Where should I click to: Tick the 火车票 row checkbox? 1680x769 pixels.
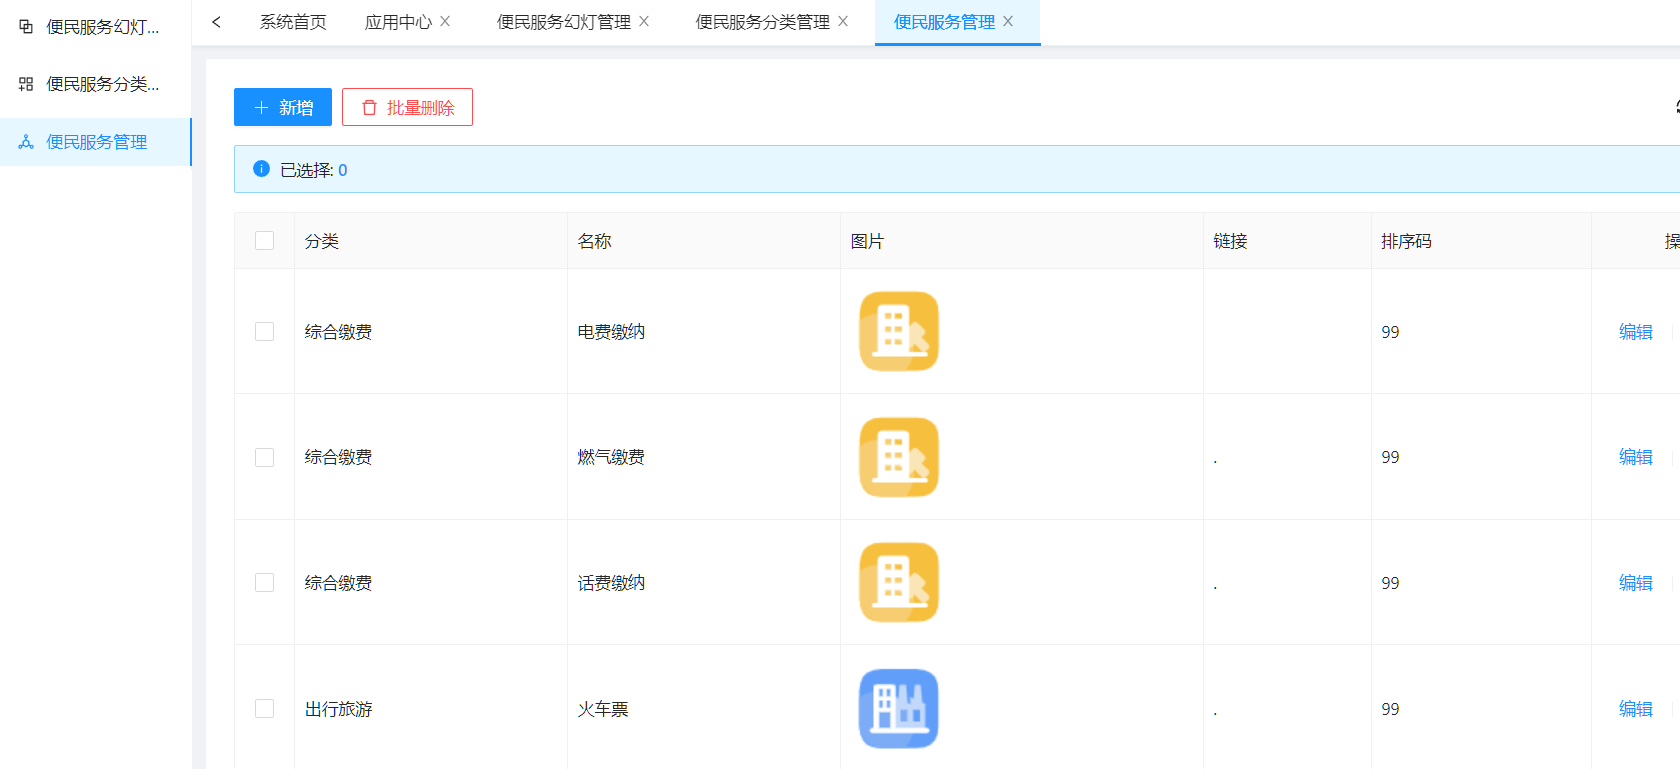click(x=264, y=708)
